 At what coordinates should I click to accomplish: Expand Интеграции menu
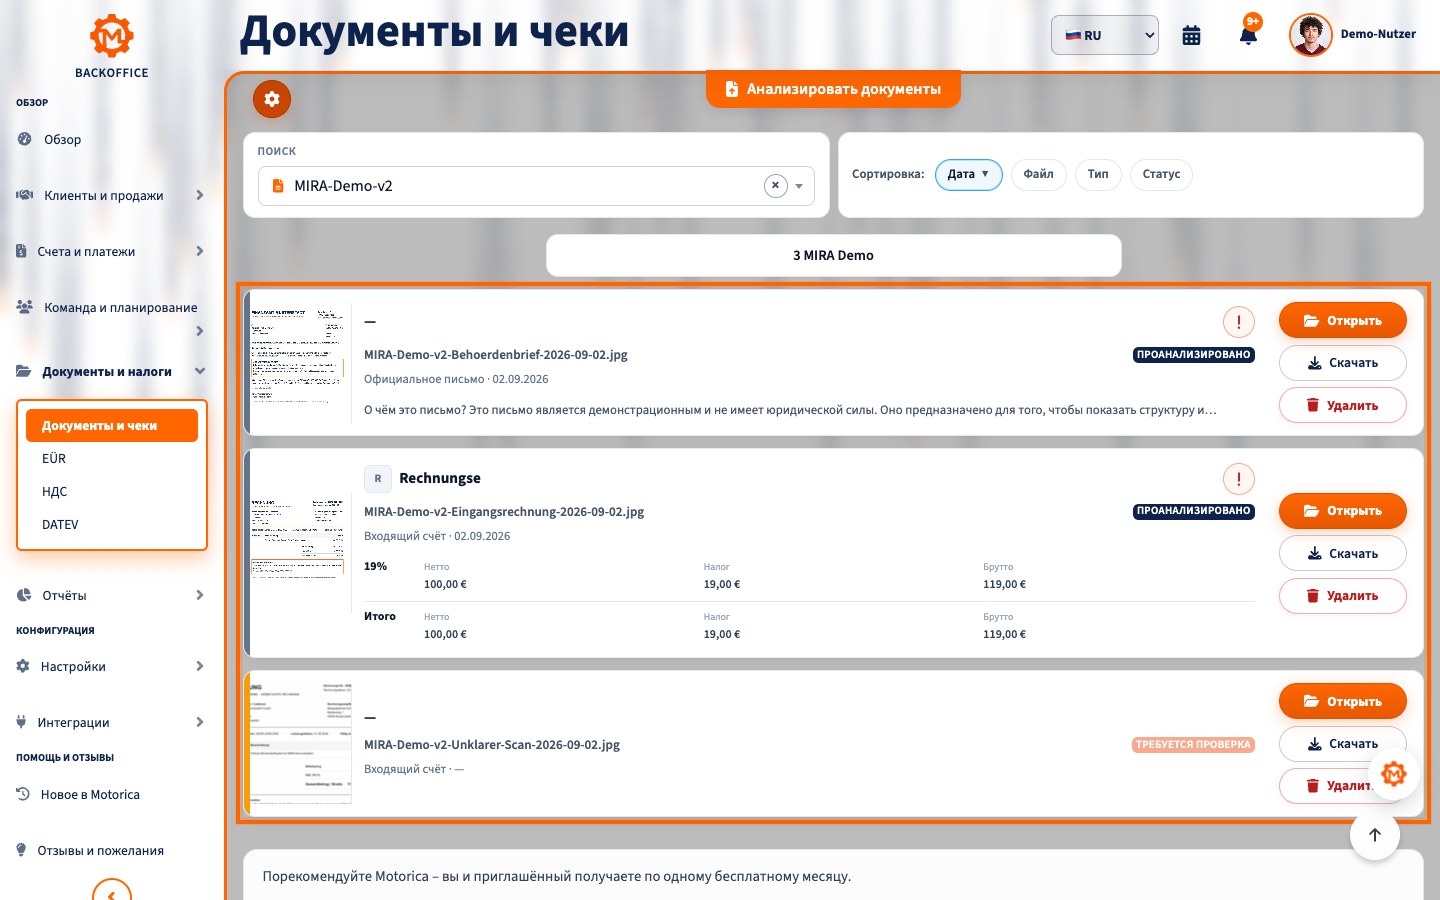point(110,723)
